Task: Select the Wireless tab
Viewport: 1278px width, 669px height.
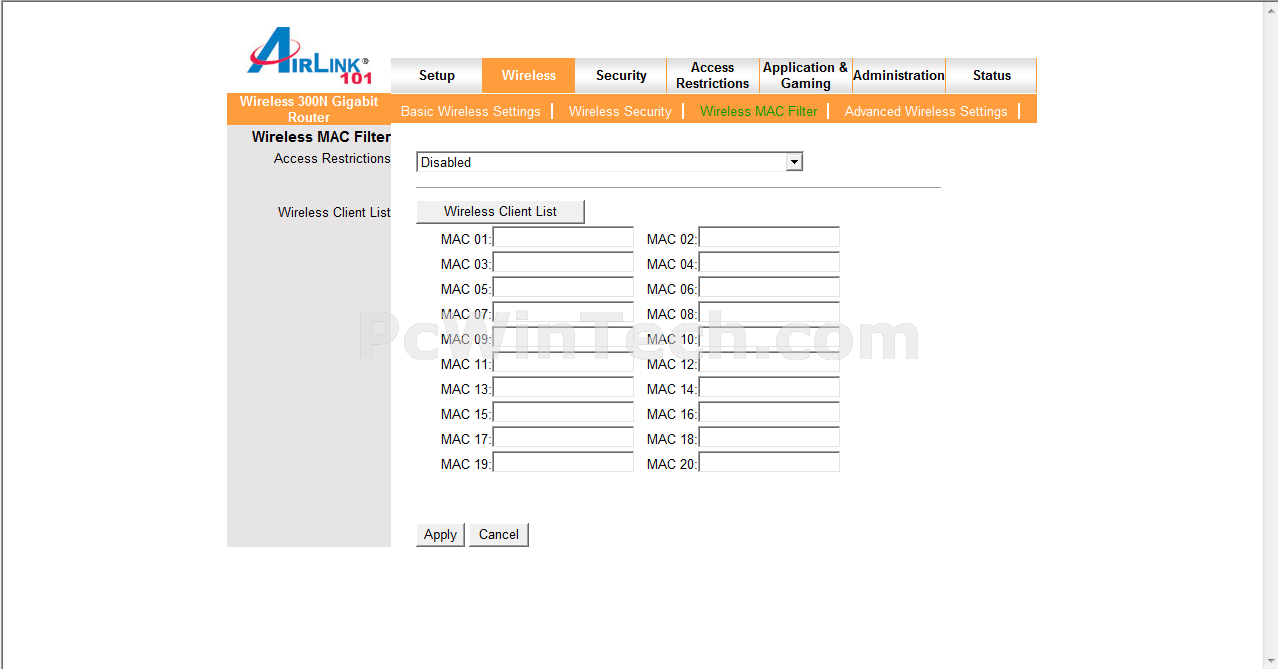Action: click(x=529, y=76)
